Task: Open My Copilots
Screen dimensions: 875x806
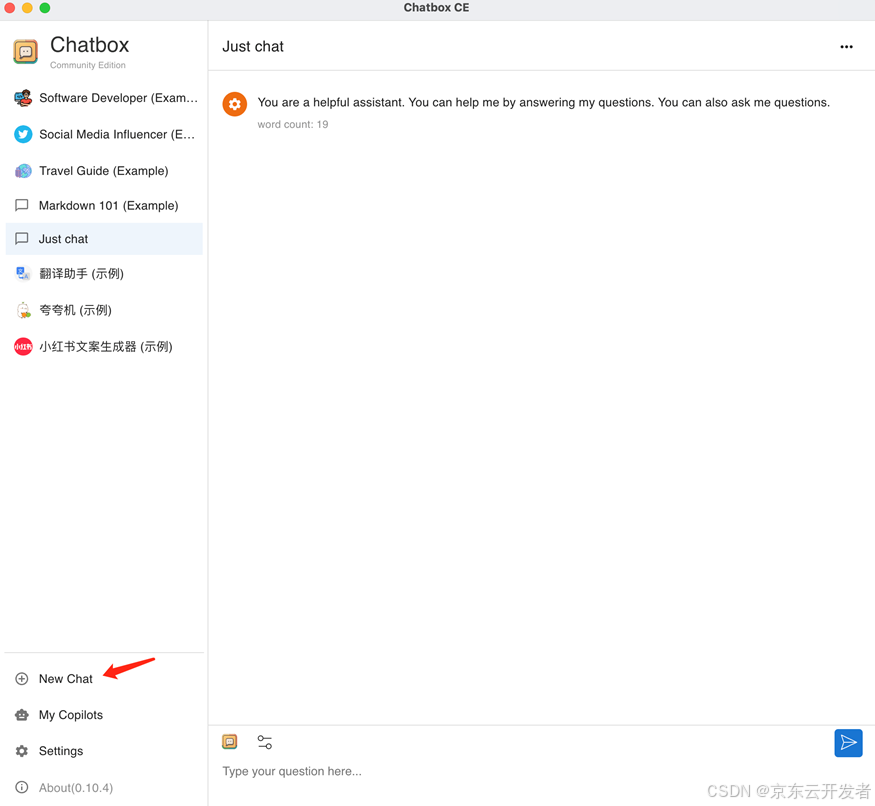Action: point(104,715)
